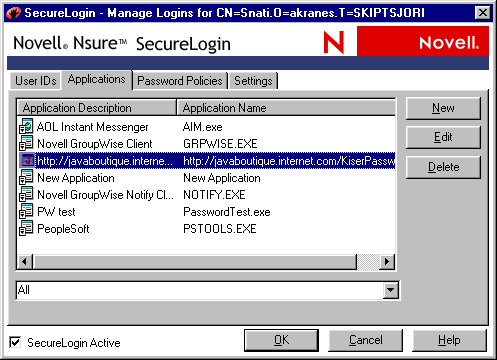Screen dimensions: 497x360
Task: Click the AIM.exe application name
Action: tap(203, 127)
